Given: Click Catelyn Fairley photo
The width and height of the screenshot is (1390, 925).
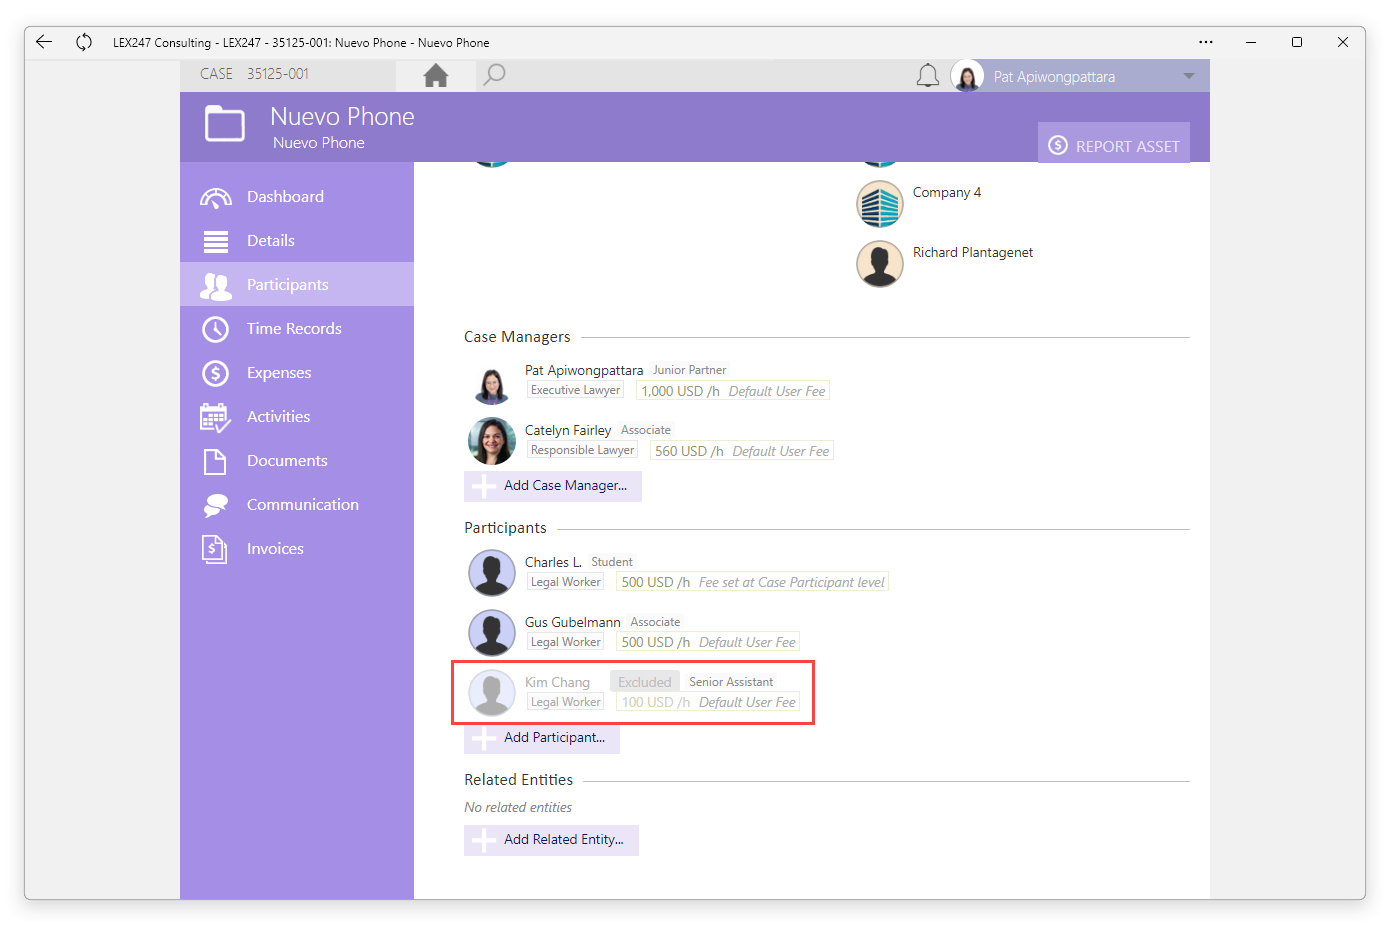Looking at the screenshot, I should tap(492, 441).
